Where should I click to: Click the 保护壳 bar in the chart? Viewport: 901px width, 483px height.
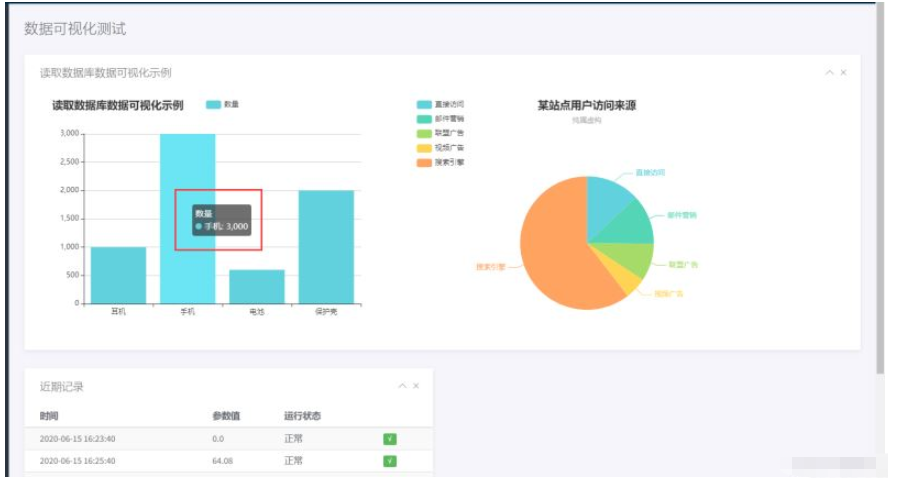(326, 247)
